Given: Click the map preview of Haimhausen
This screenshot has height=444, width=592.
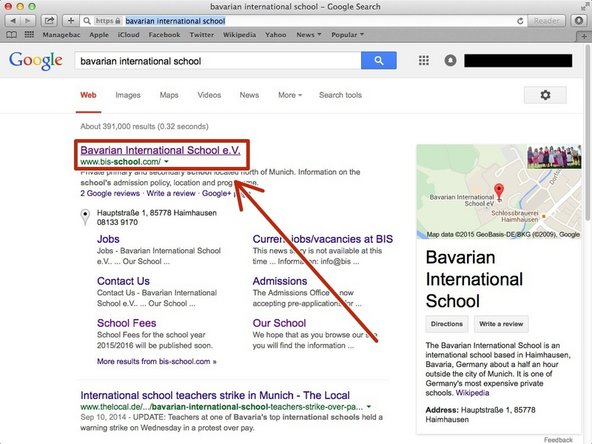Looking at the screenshot, I should (x=499, y=192).
